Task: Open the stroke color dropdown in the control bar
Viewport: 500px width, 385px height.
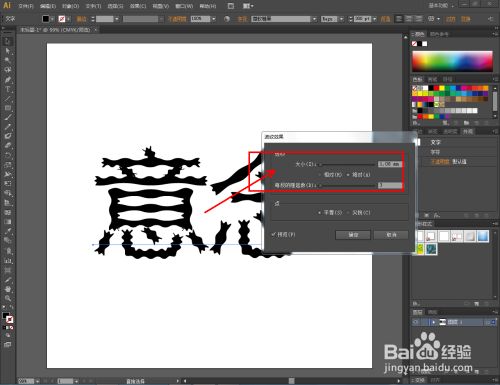Action: 68,19
